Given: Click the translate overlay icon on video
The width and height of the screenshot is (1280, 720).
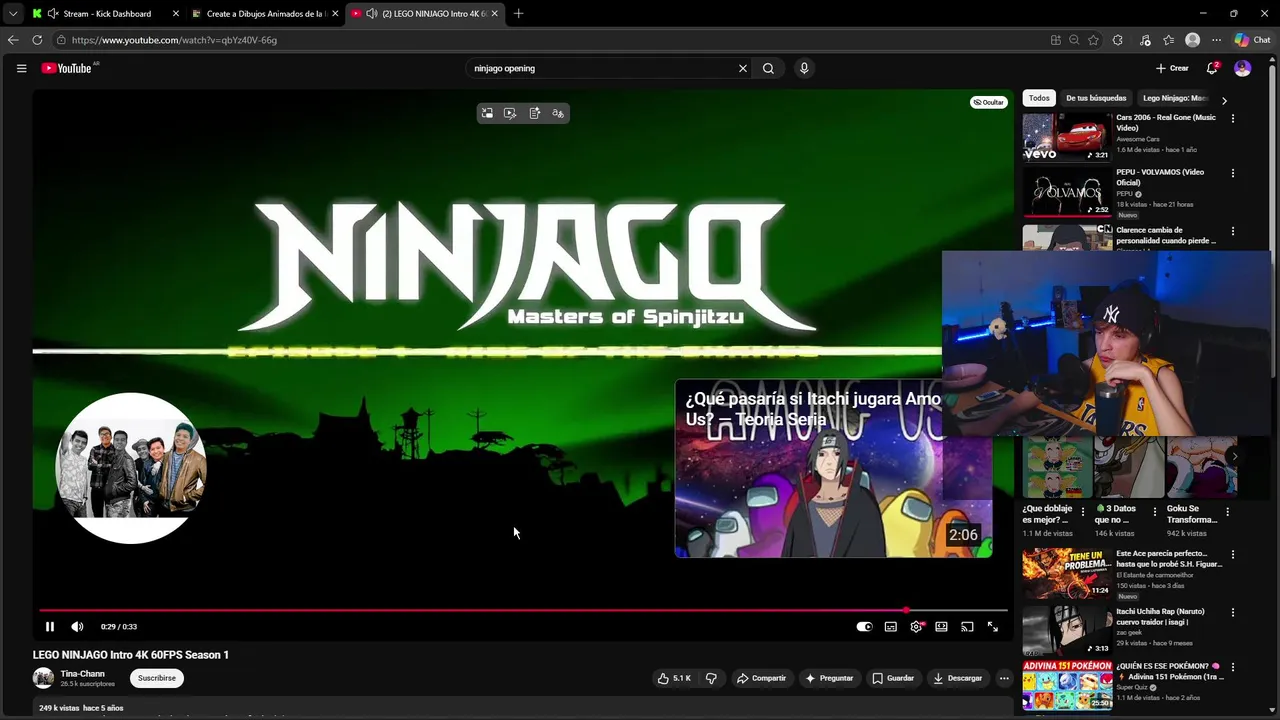Looking at the screenshot, I should coord(558,113).
